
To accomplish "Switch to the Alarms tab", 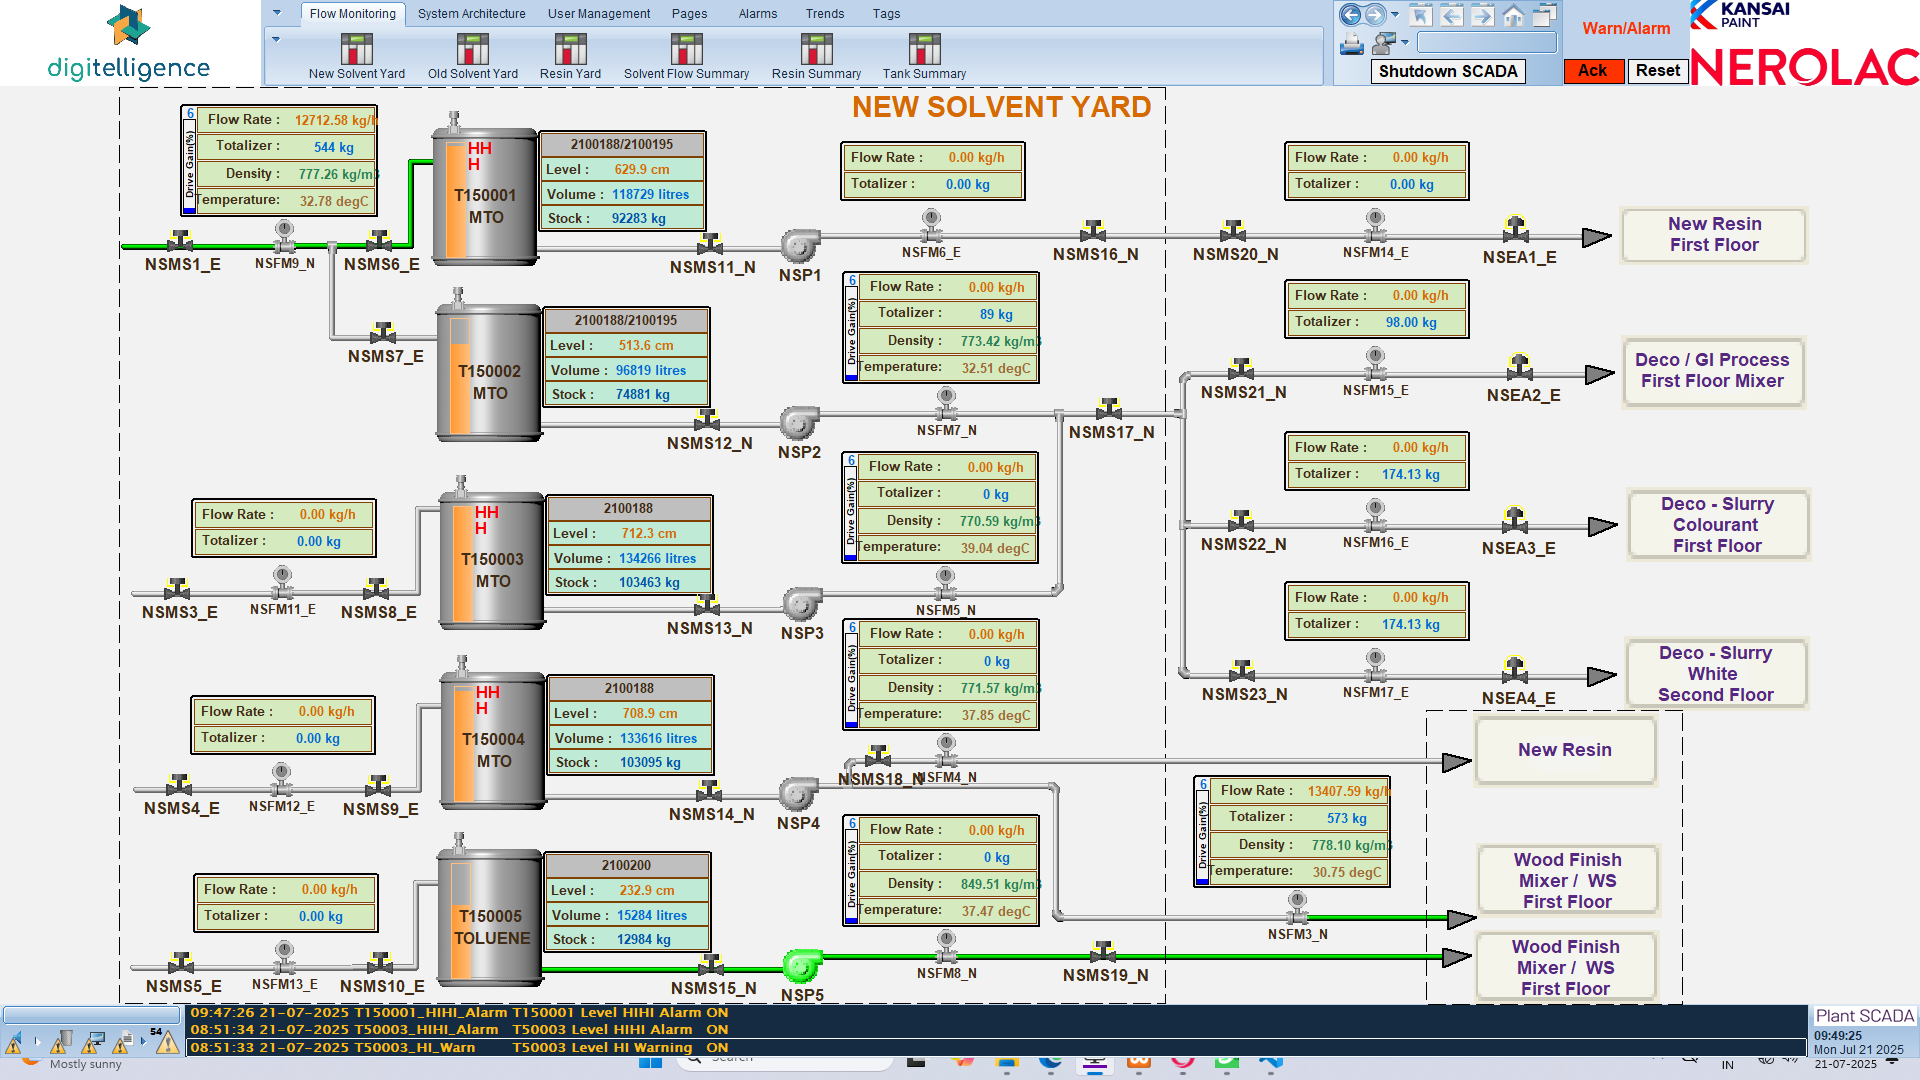I will [757, 13].
